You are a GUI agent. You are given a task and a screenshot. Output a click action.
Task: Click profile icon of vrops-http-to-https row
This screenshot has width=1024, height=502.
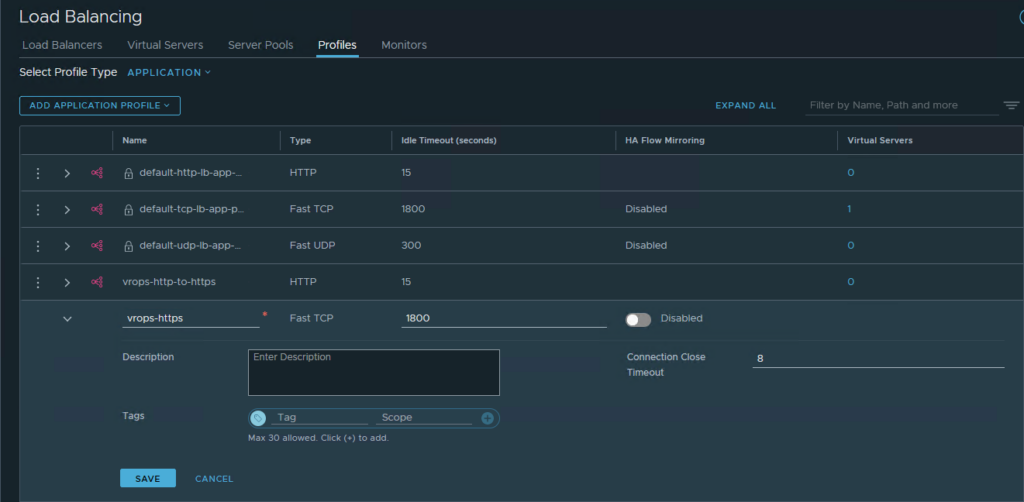[x=97, y=282]
